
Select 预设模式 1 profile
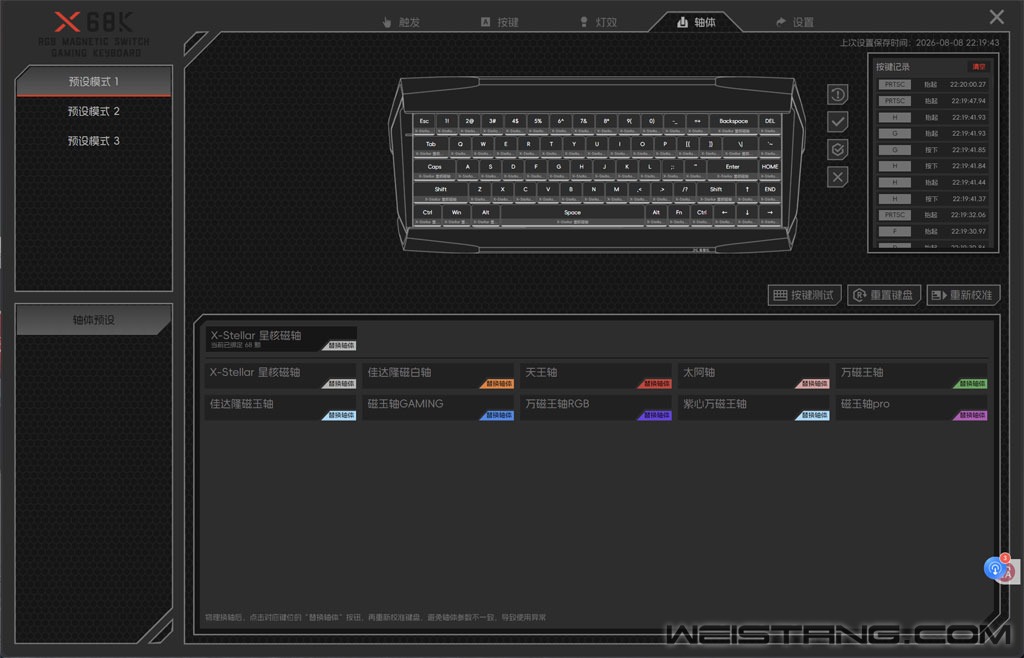93,82
